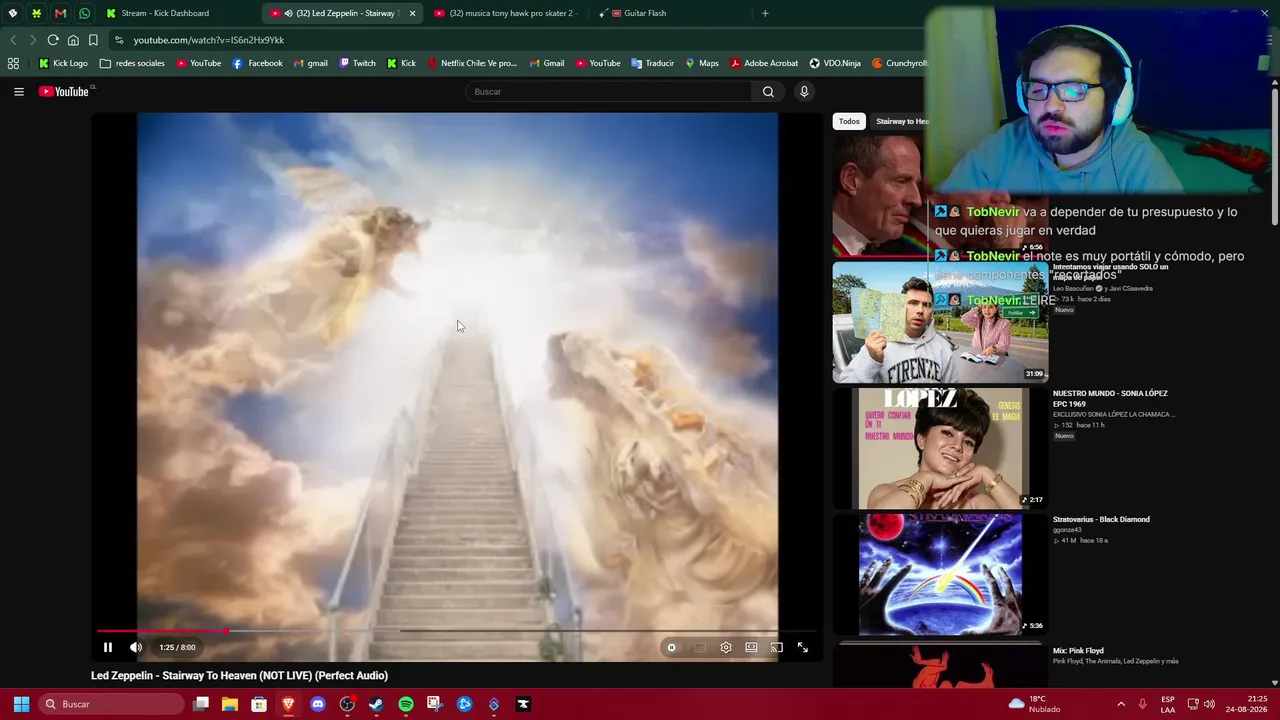This screenshot has height=720, width=1280.
Task: Cast the video to another device
Action: click(776, 647)
